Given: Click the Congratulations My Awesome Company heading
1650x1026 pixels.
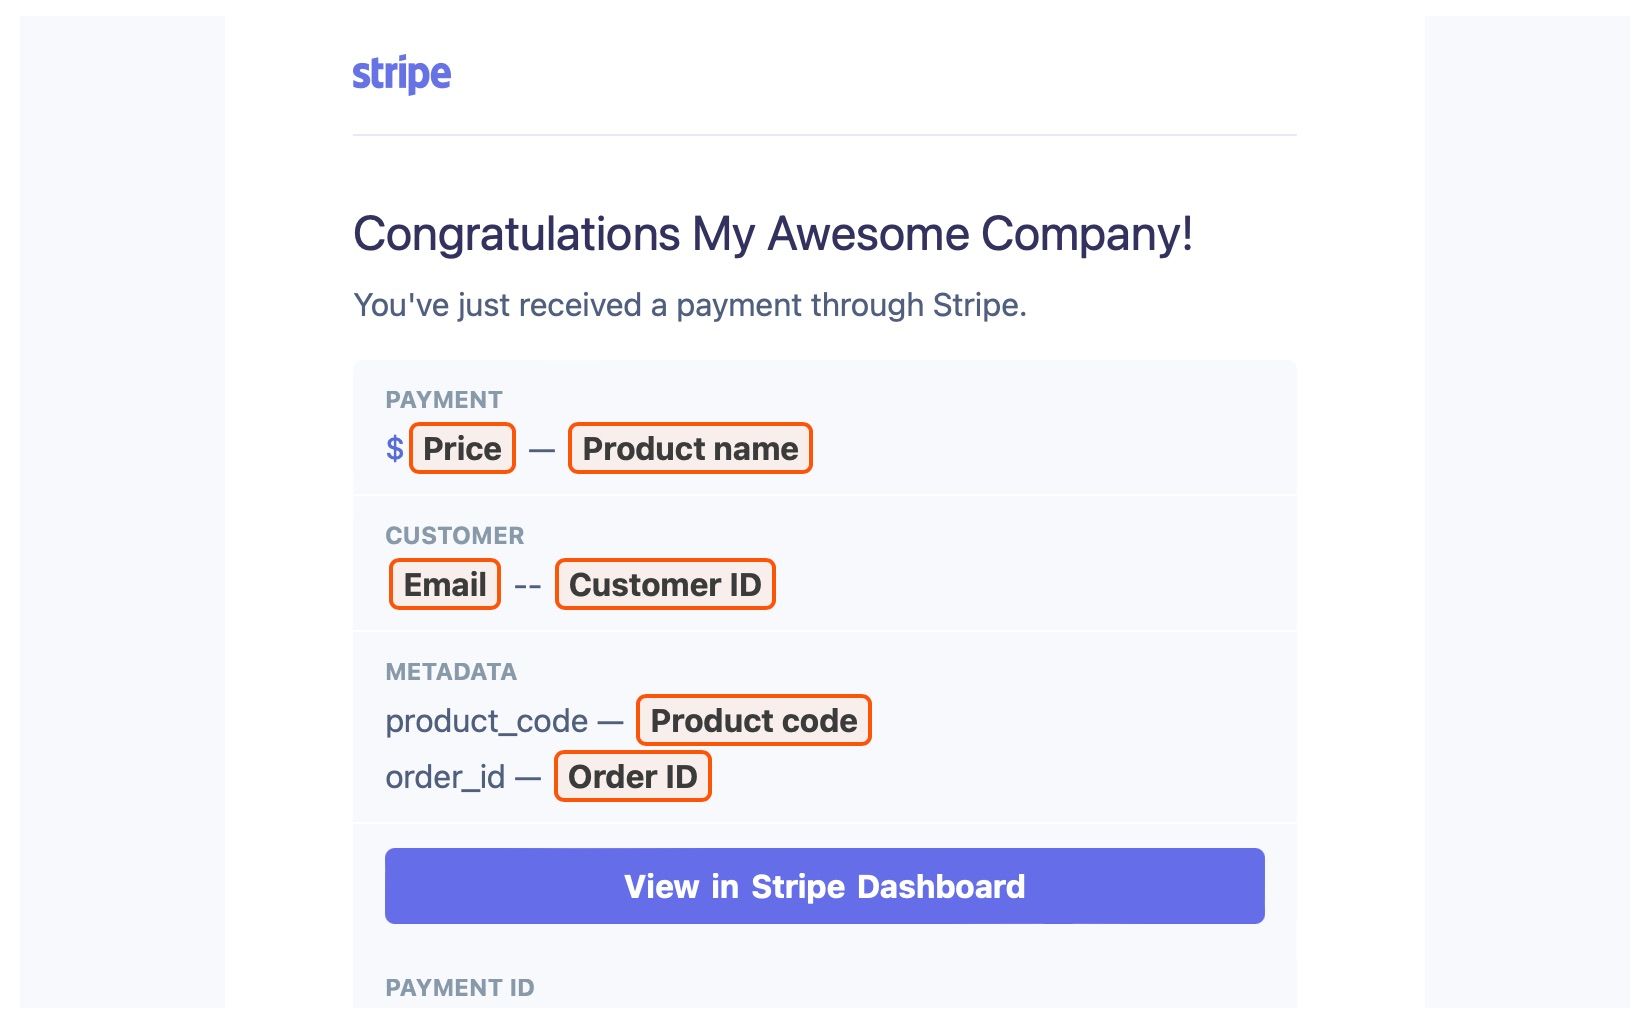Looking at the screenshot, I should 772,234.
